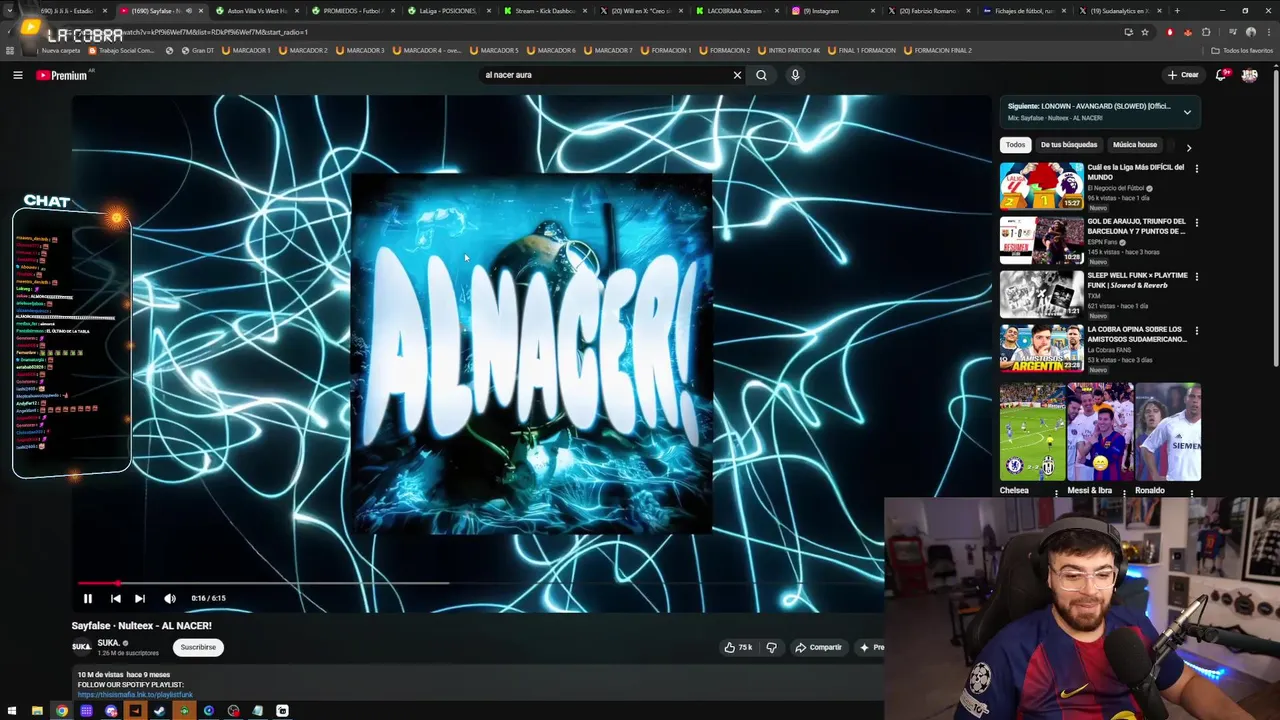Screen dimensions: 1280x720
Task: Clear the search box with the X
Action: pyautogui.click(x=737, y=75)
